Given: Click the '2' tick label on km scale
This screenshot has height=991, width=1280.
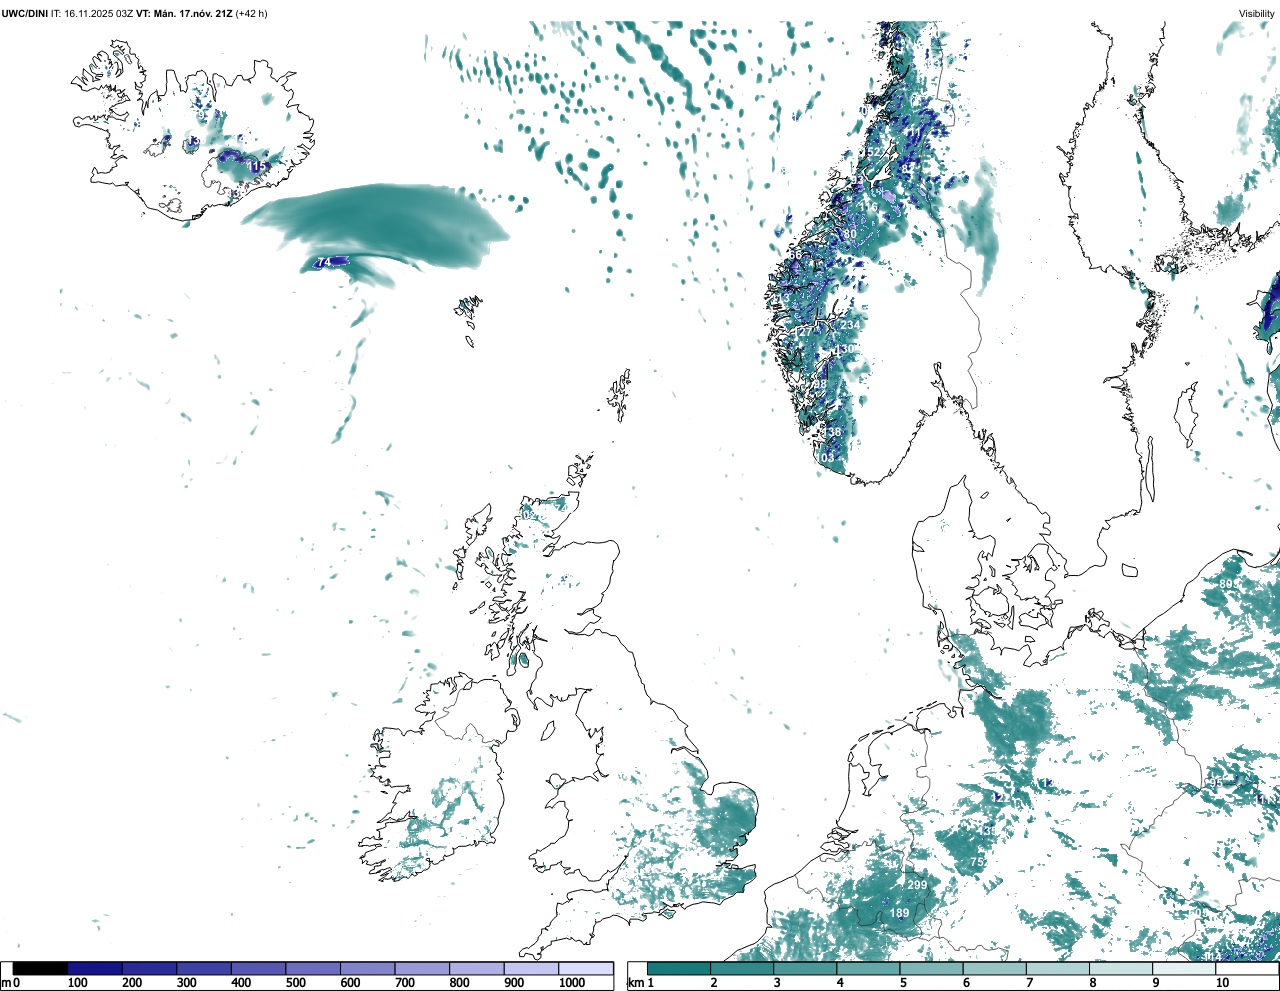Looking at the screenshot, I should 714,983.
